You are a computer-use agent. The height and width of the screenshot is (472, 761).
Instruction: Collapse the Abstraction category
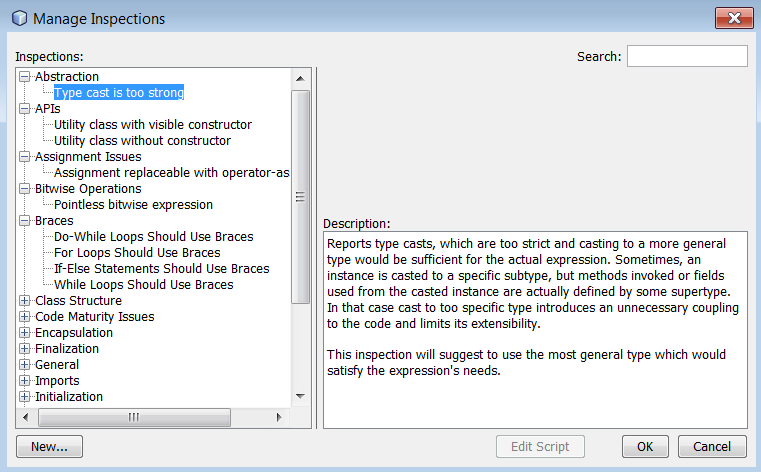click(25, 77)
